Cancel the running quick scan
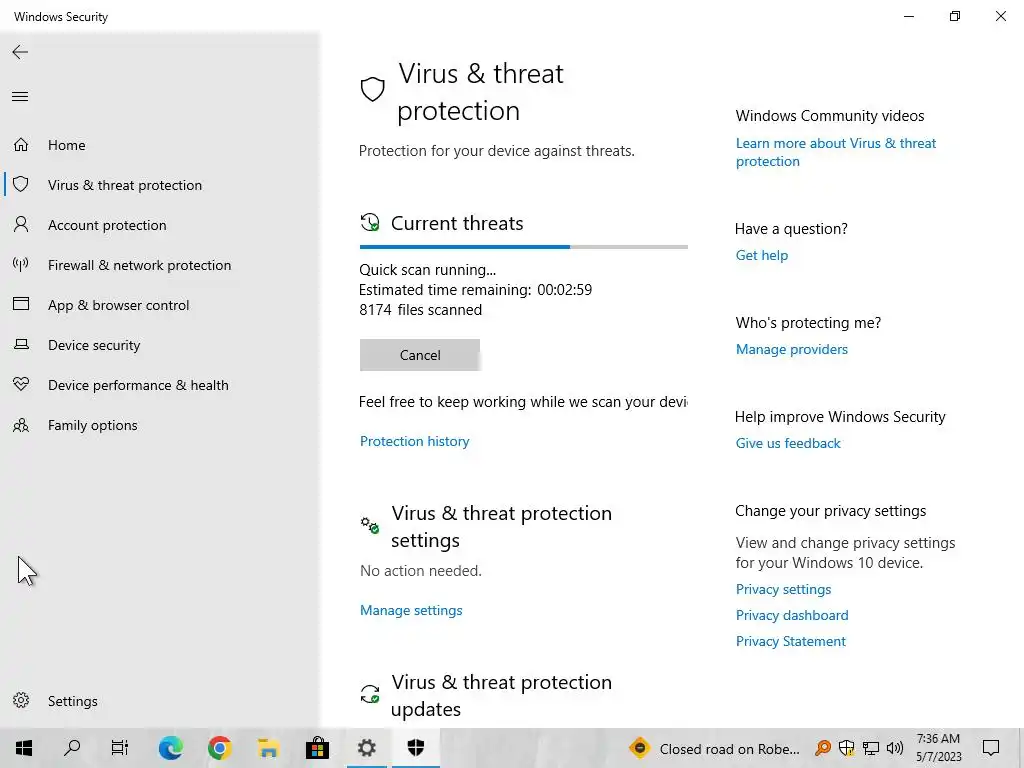 point(420,355)
